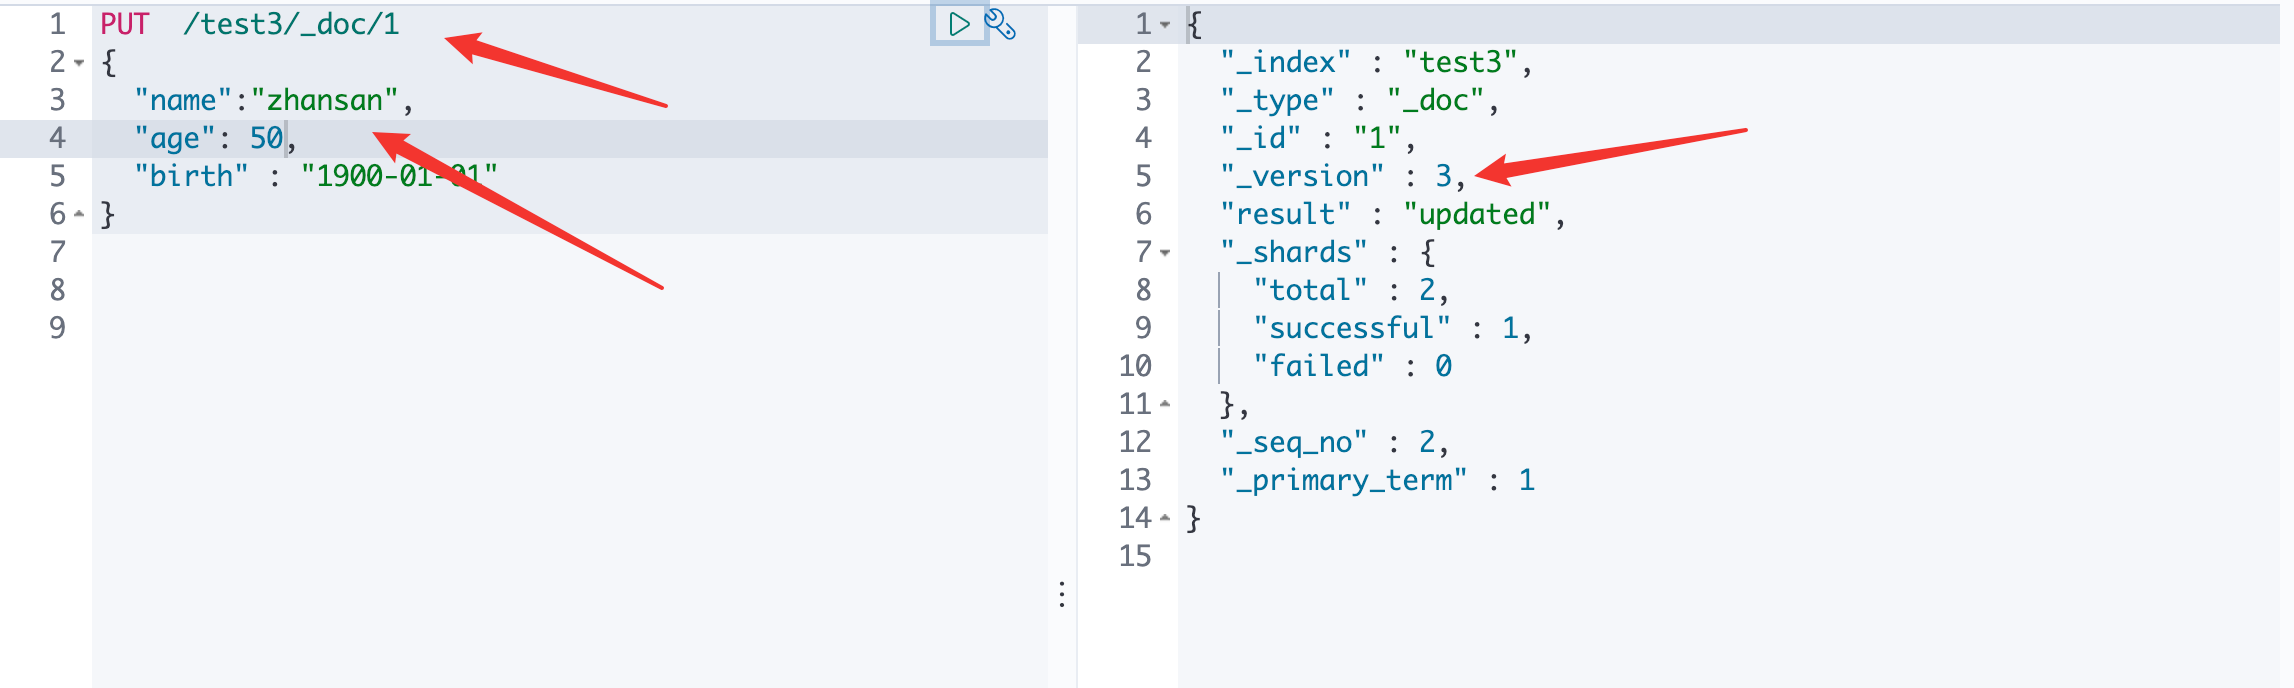Click the "zhansan" name value
The height and width of the screenshot is (688, 2294).
point(324,100)
